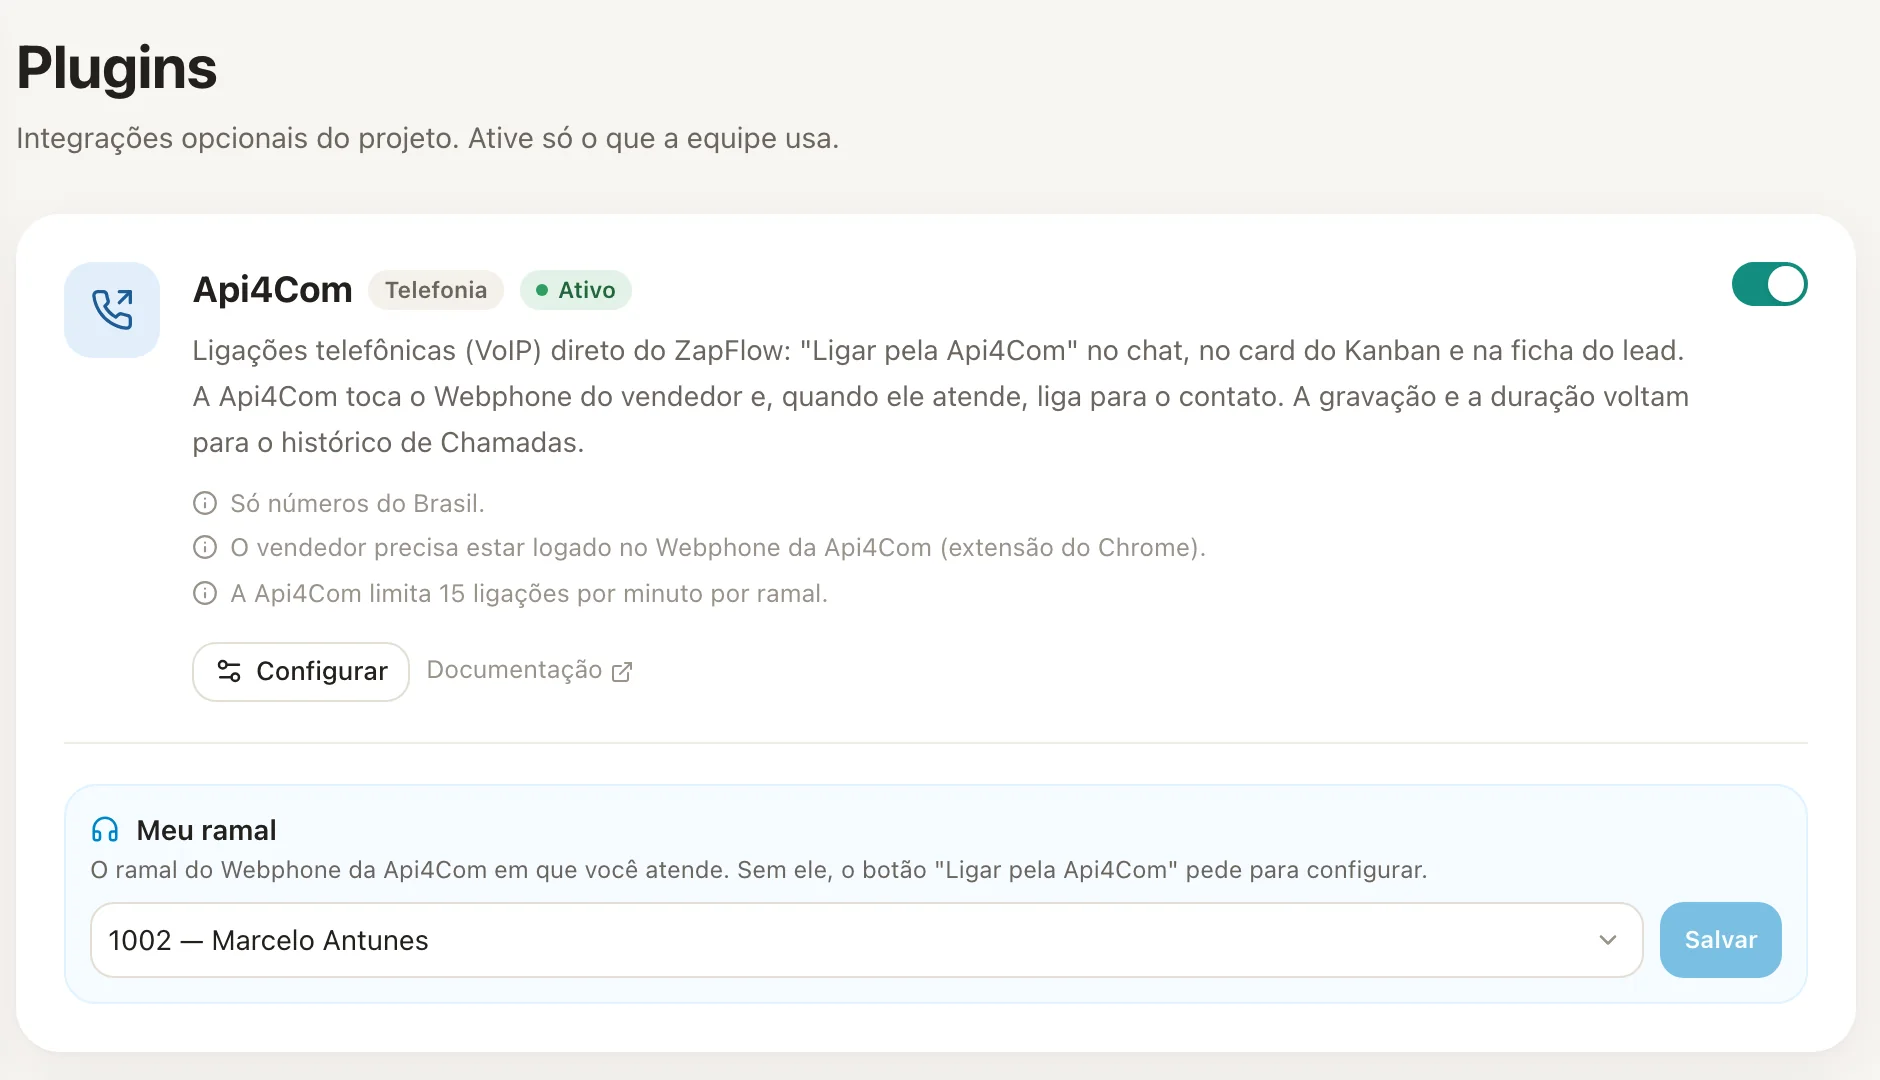Viewport: 1880px width, 1080px height.
Task: Click the green dot in Ativo badge
Action: point(542,290)
